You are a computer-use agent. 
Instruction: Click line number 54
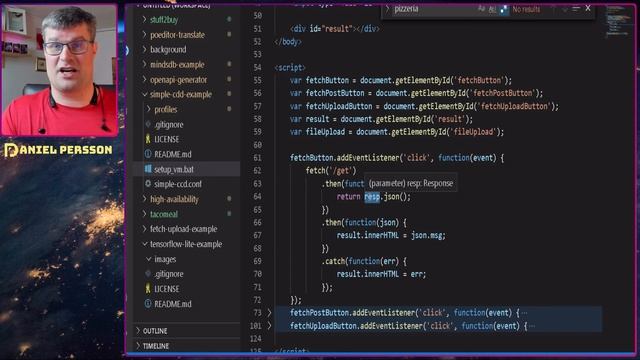(257, 67)
